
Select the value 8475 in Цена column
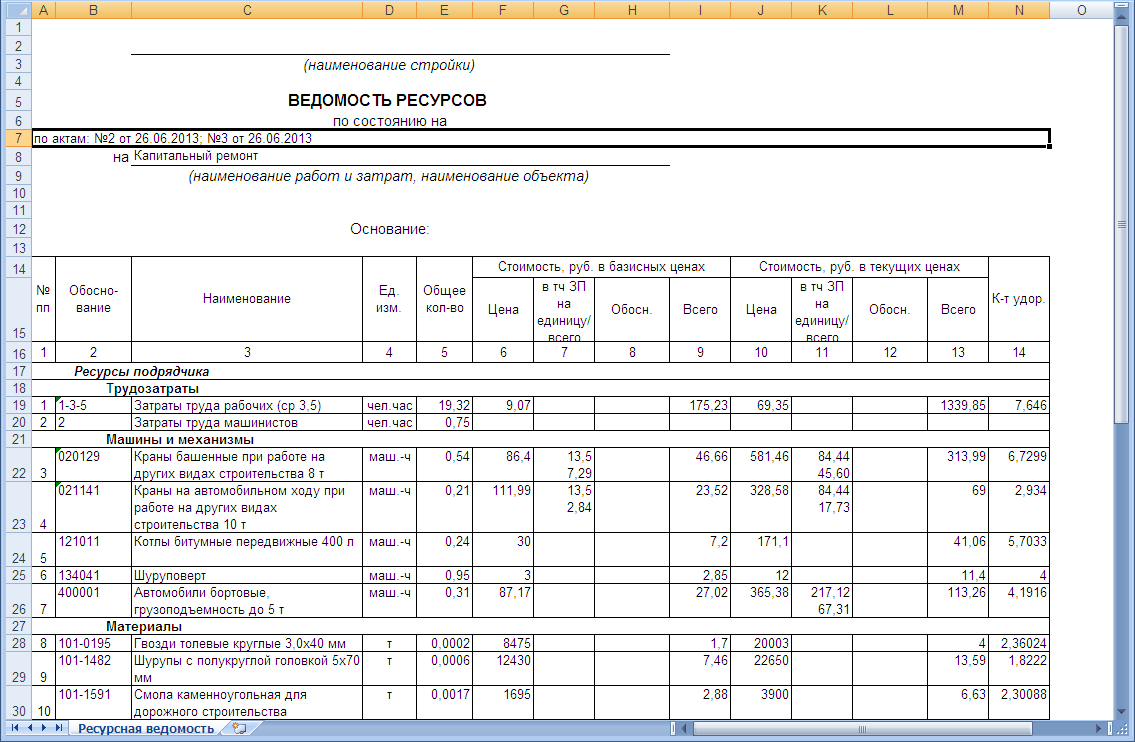pyautogui.click(x=502, y=644)
